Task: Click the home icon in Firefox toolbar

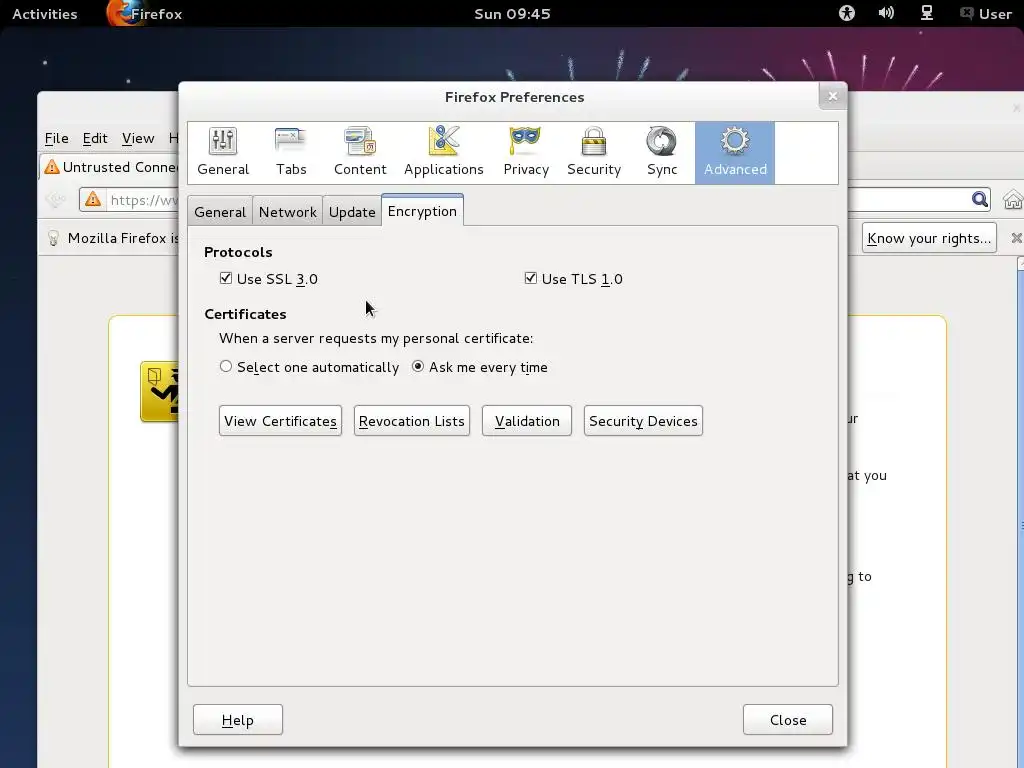Action: click(1013, 200)
